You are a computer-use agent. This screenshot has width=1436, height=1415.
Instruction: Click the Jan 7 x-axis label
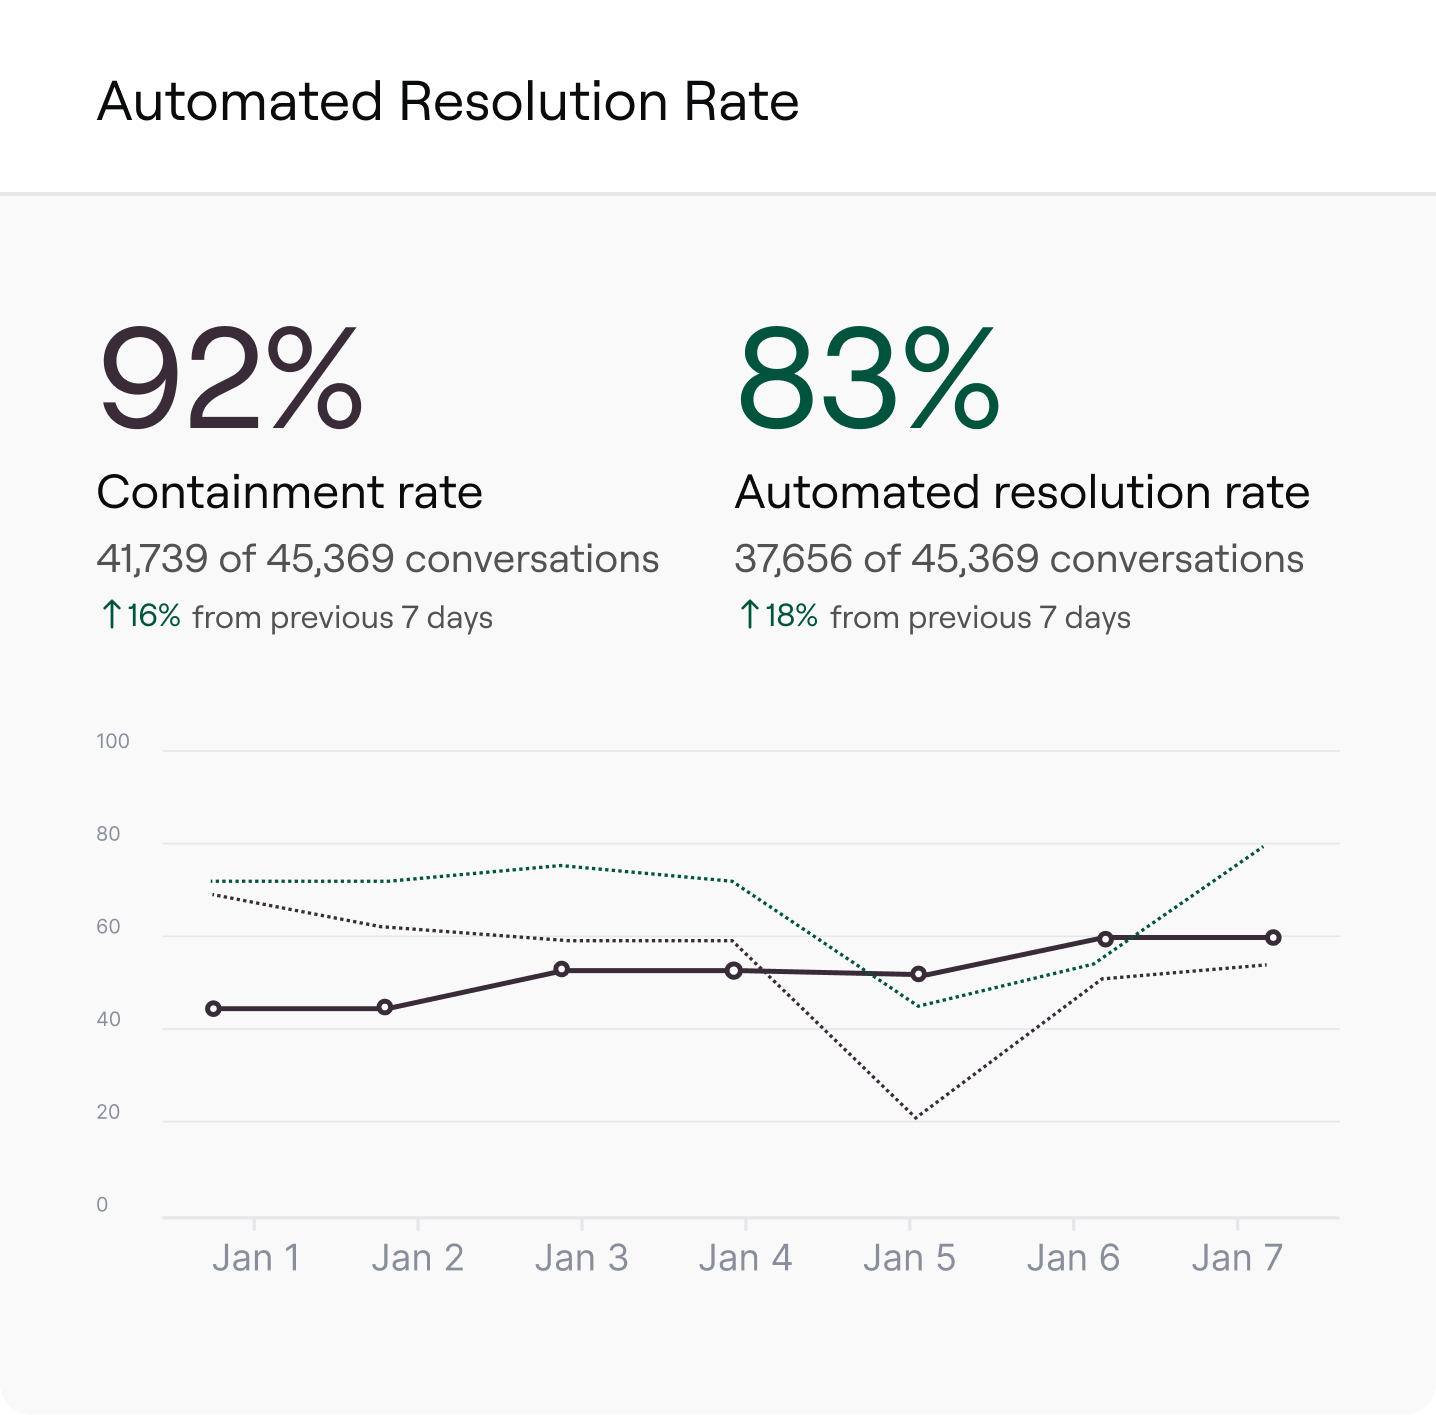tap(1237, 1258)
